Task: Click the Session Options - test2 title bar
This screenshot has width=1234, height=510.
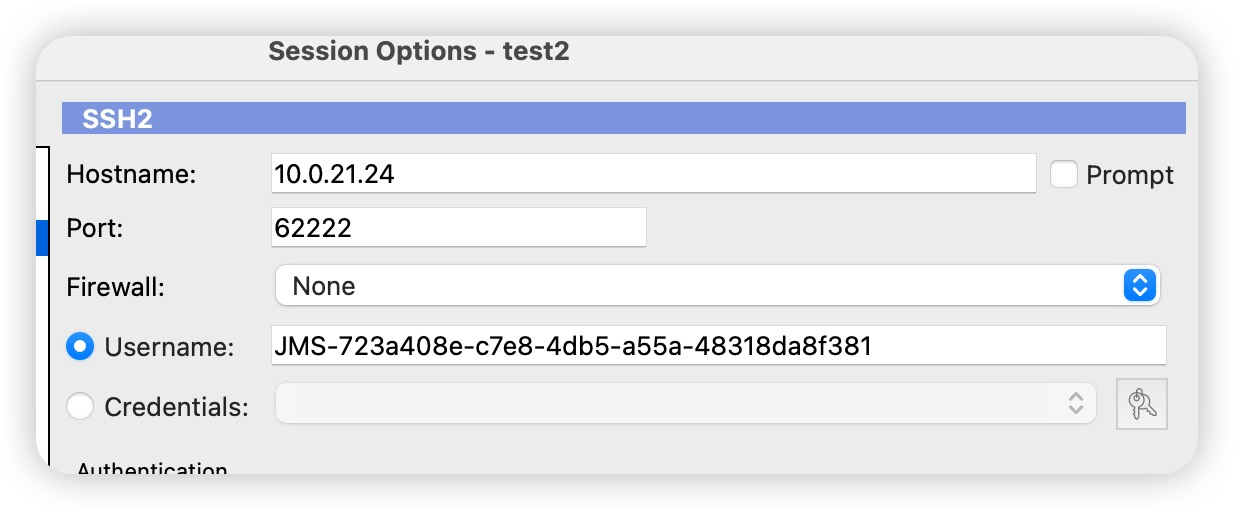Action: pos(419,52)
